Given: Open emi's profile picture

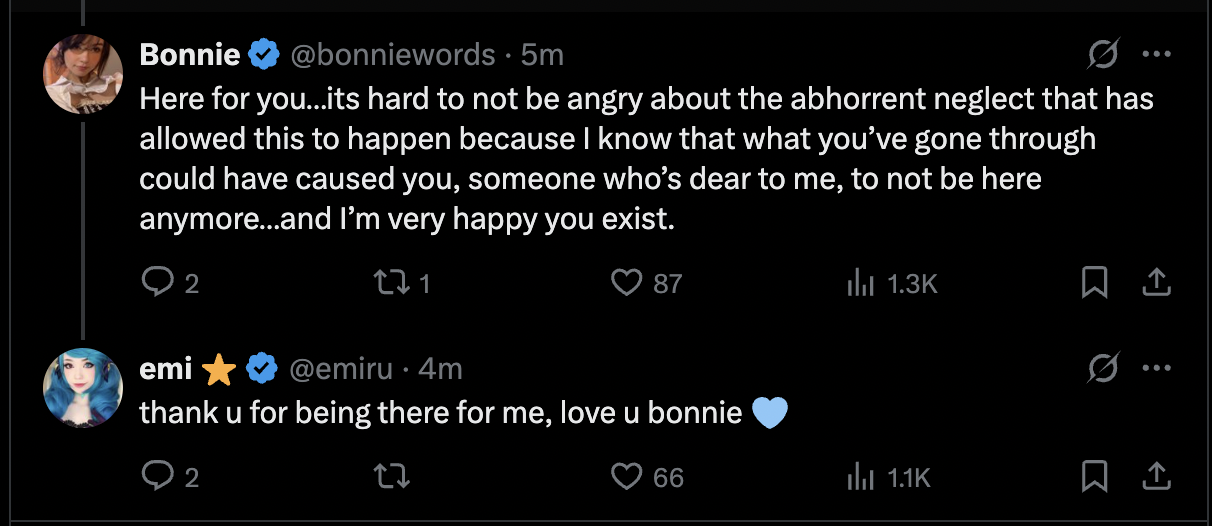Looking at the screenshot, I should pos(84,387).
